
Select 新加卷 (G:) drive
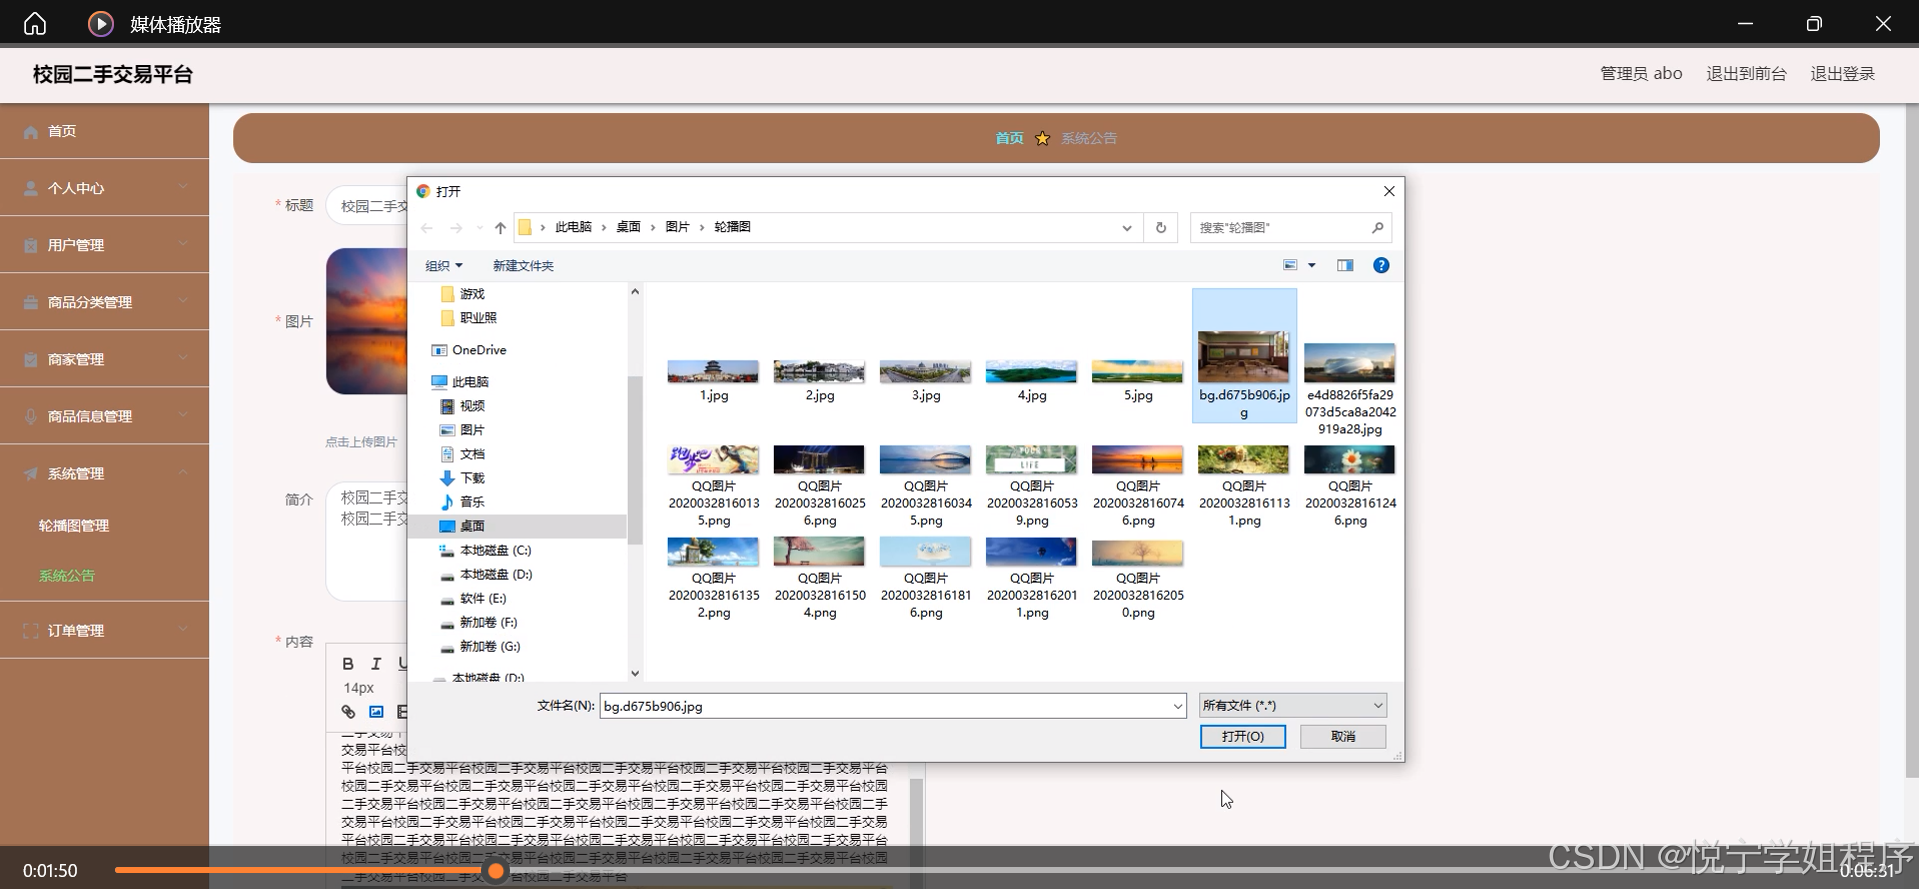[481, 646]
